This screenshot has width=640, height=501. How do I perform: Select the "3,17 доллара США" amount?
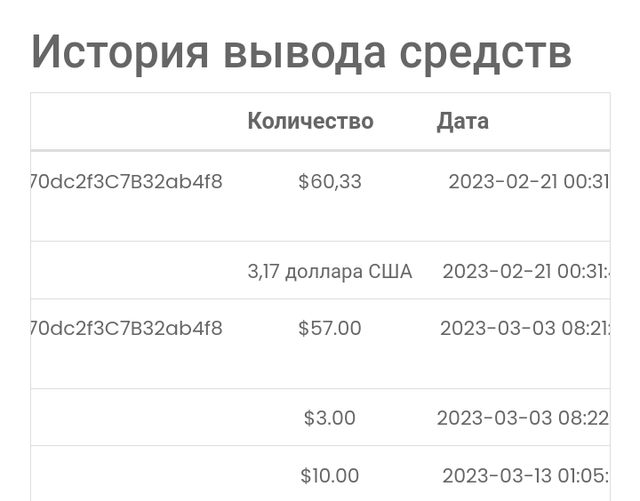[x=330, y=271]
